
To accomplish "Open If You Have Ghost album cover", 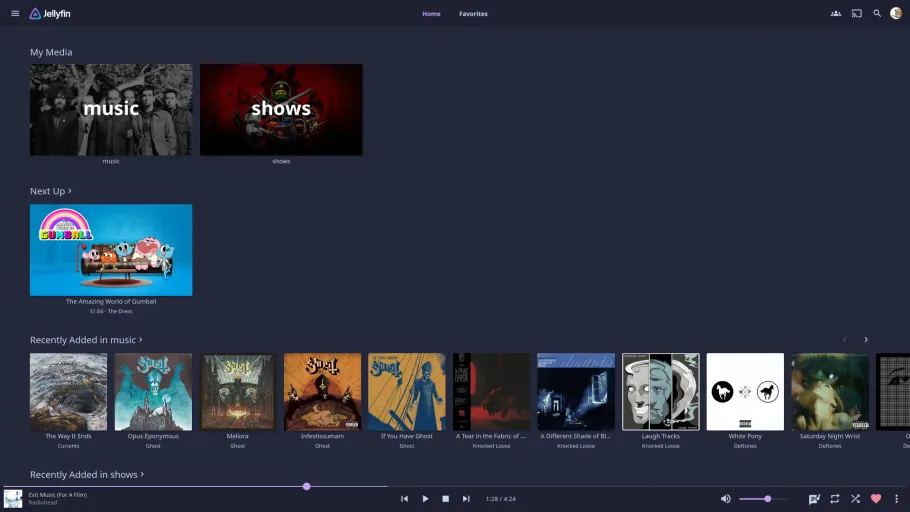I will coord(407,392).
